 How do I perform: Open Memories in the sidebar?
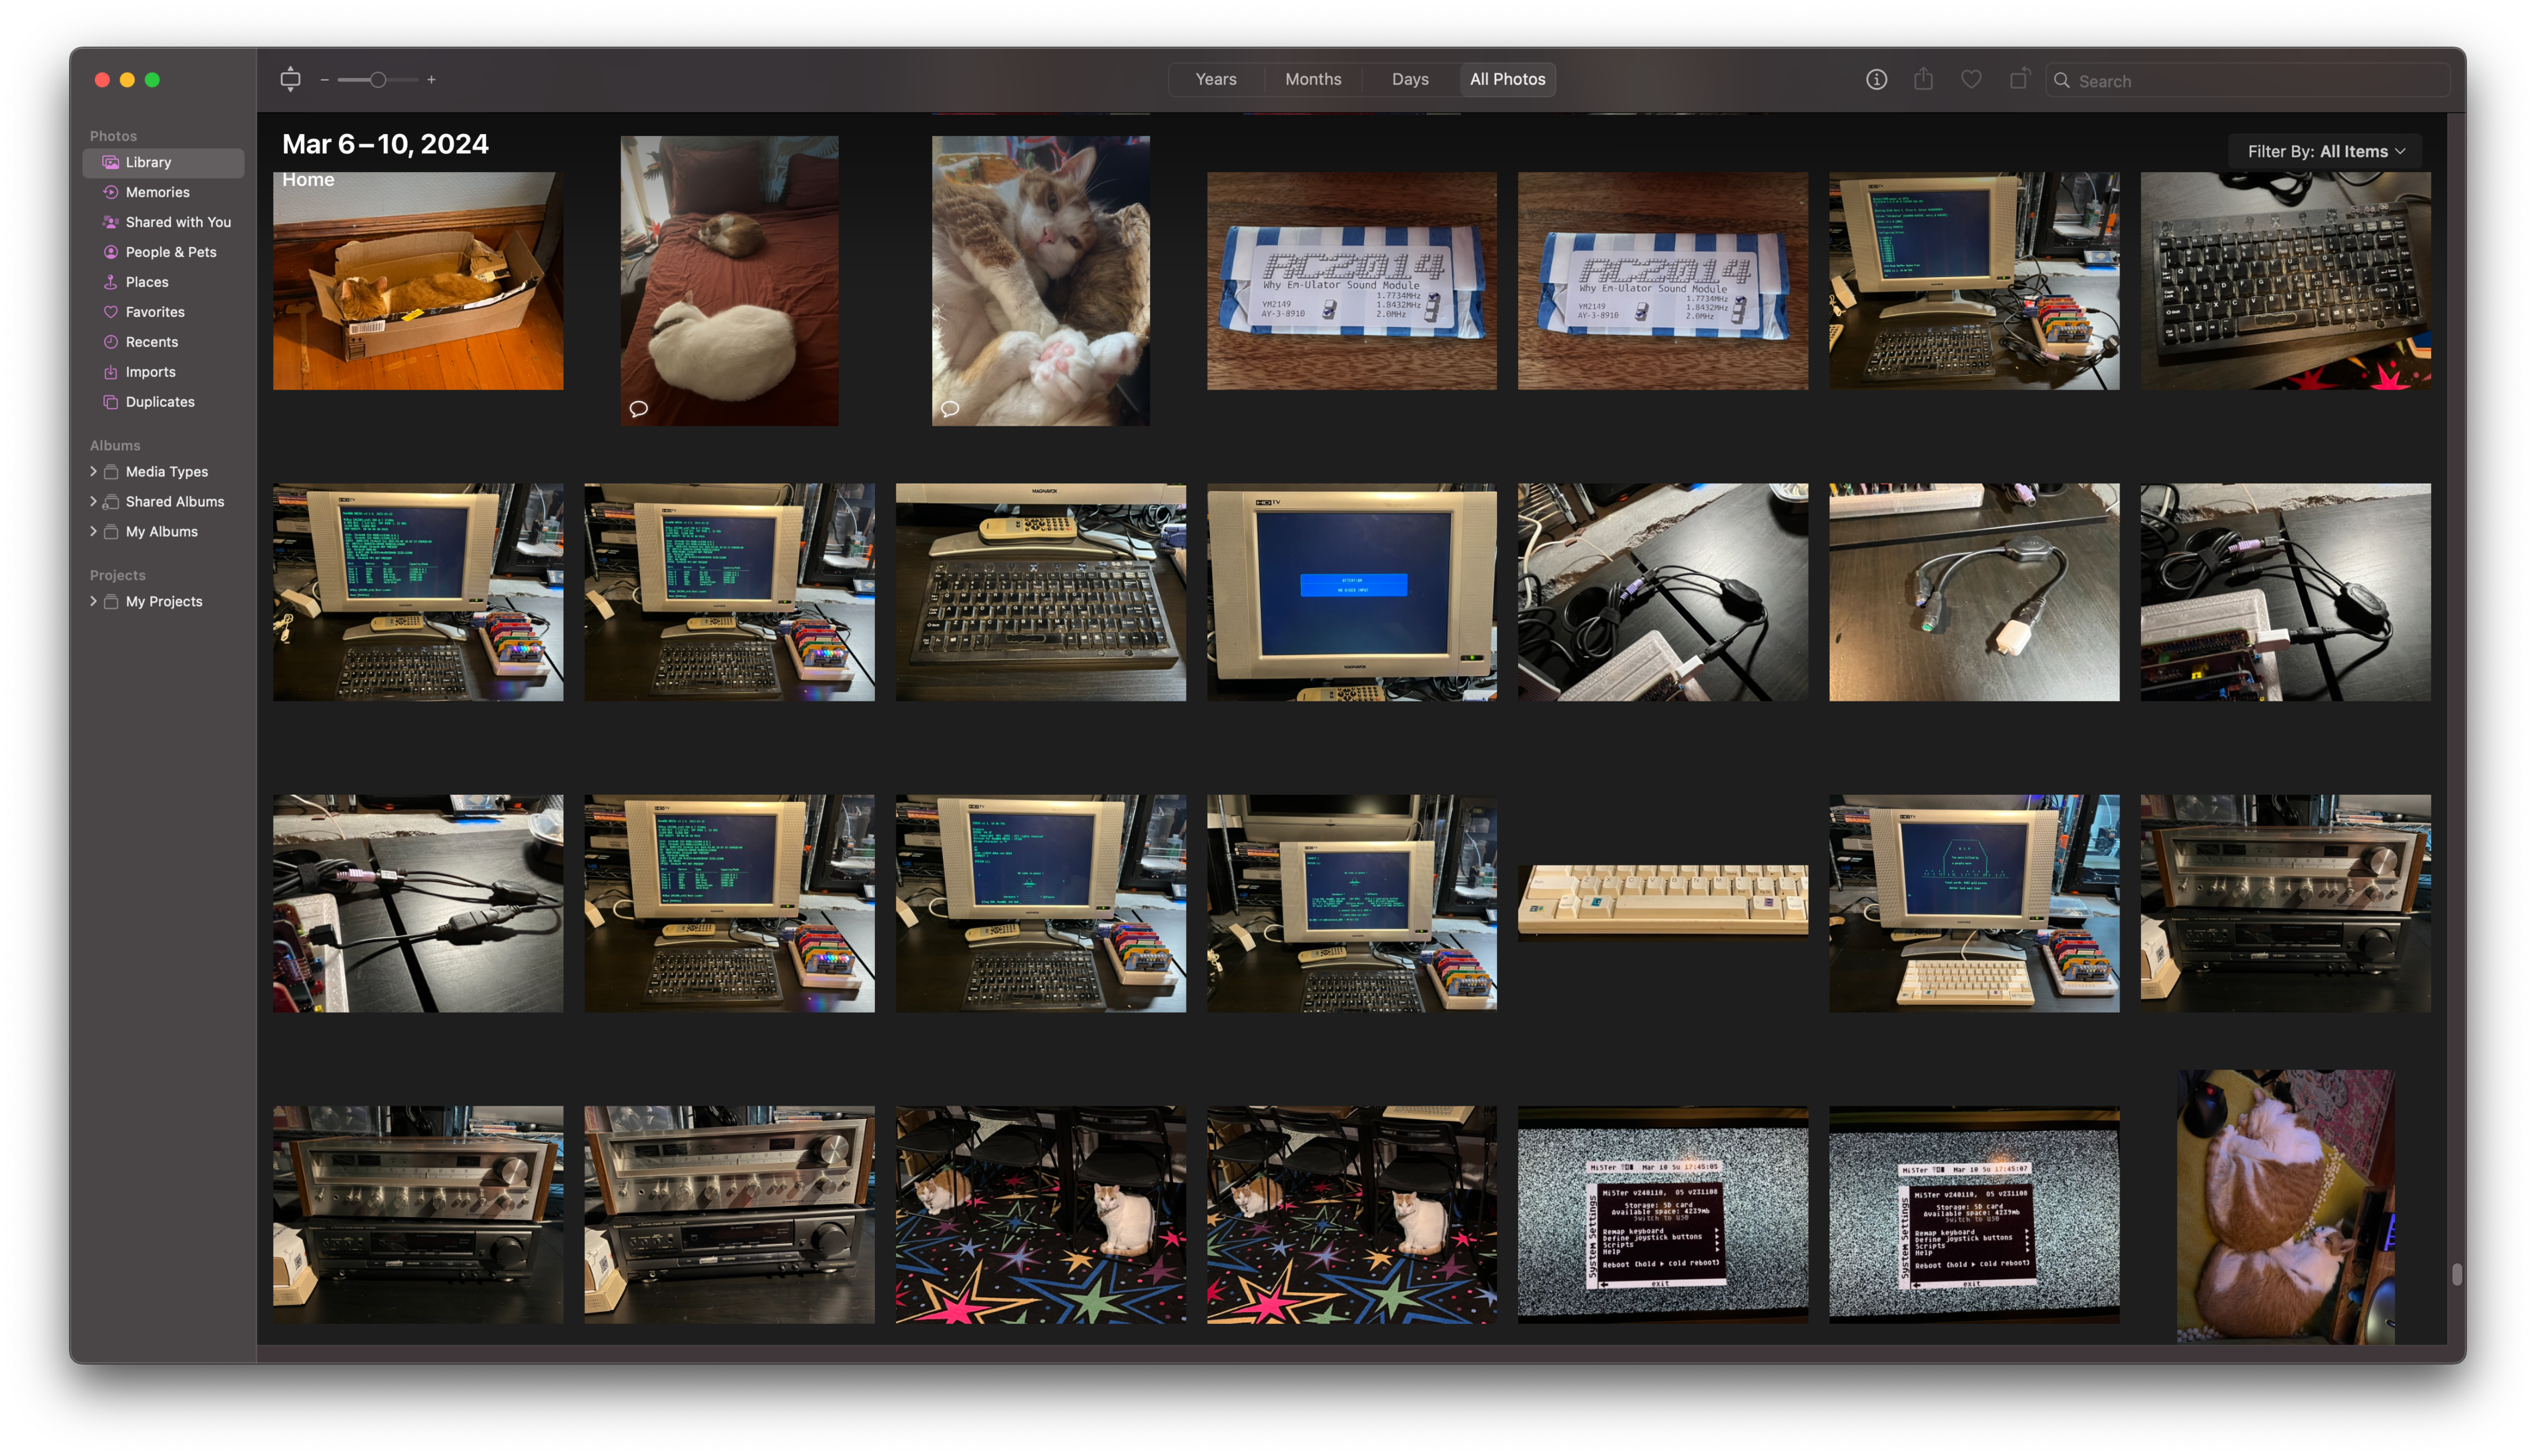[157, 192]
